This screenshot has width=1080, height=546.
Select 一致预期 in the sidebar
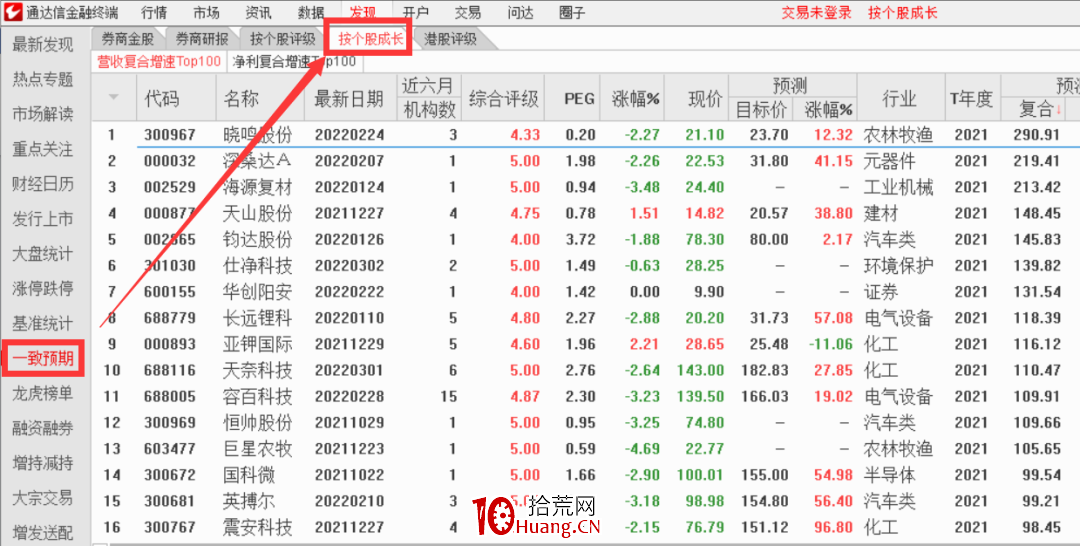[x=43, y=358]
